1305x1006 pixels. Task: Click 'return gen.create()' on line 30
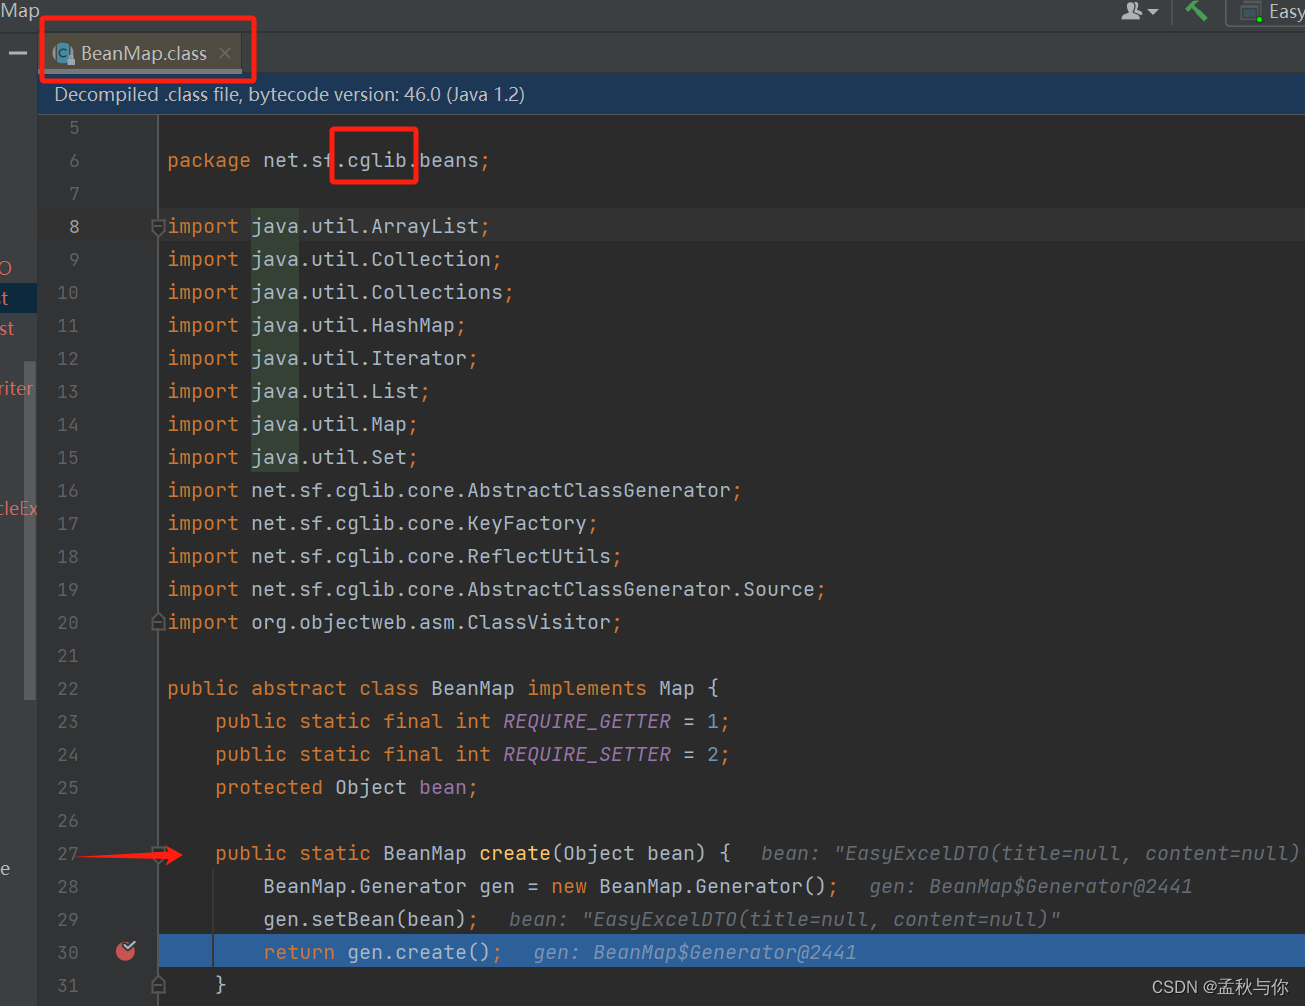tap(377, 952)
